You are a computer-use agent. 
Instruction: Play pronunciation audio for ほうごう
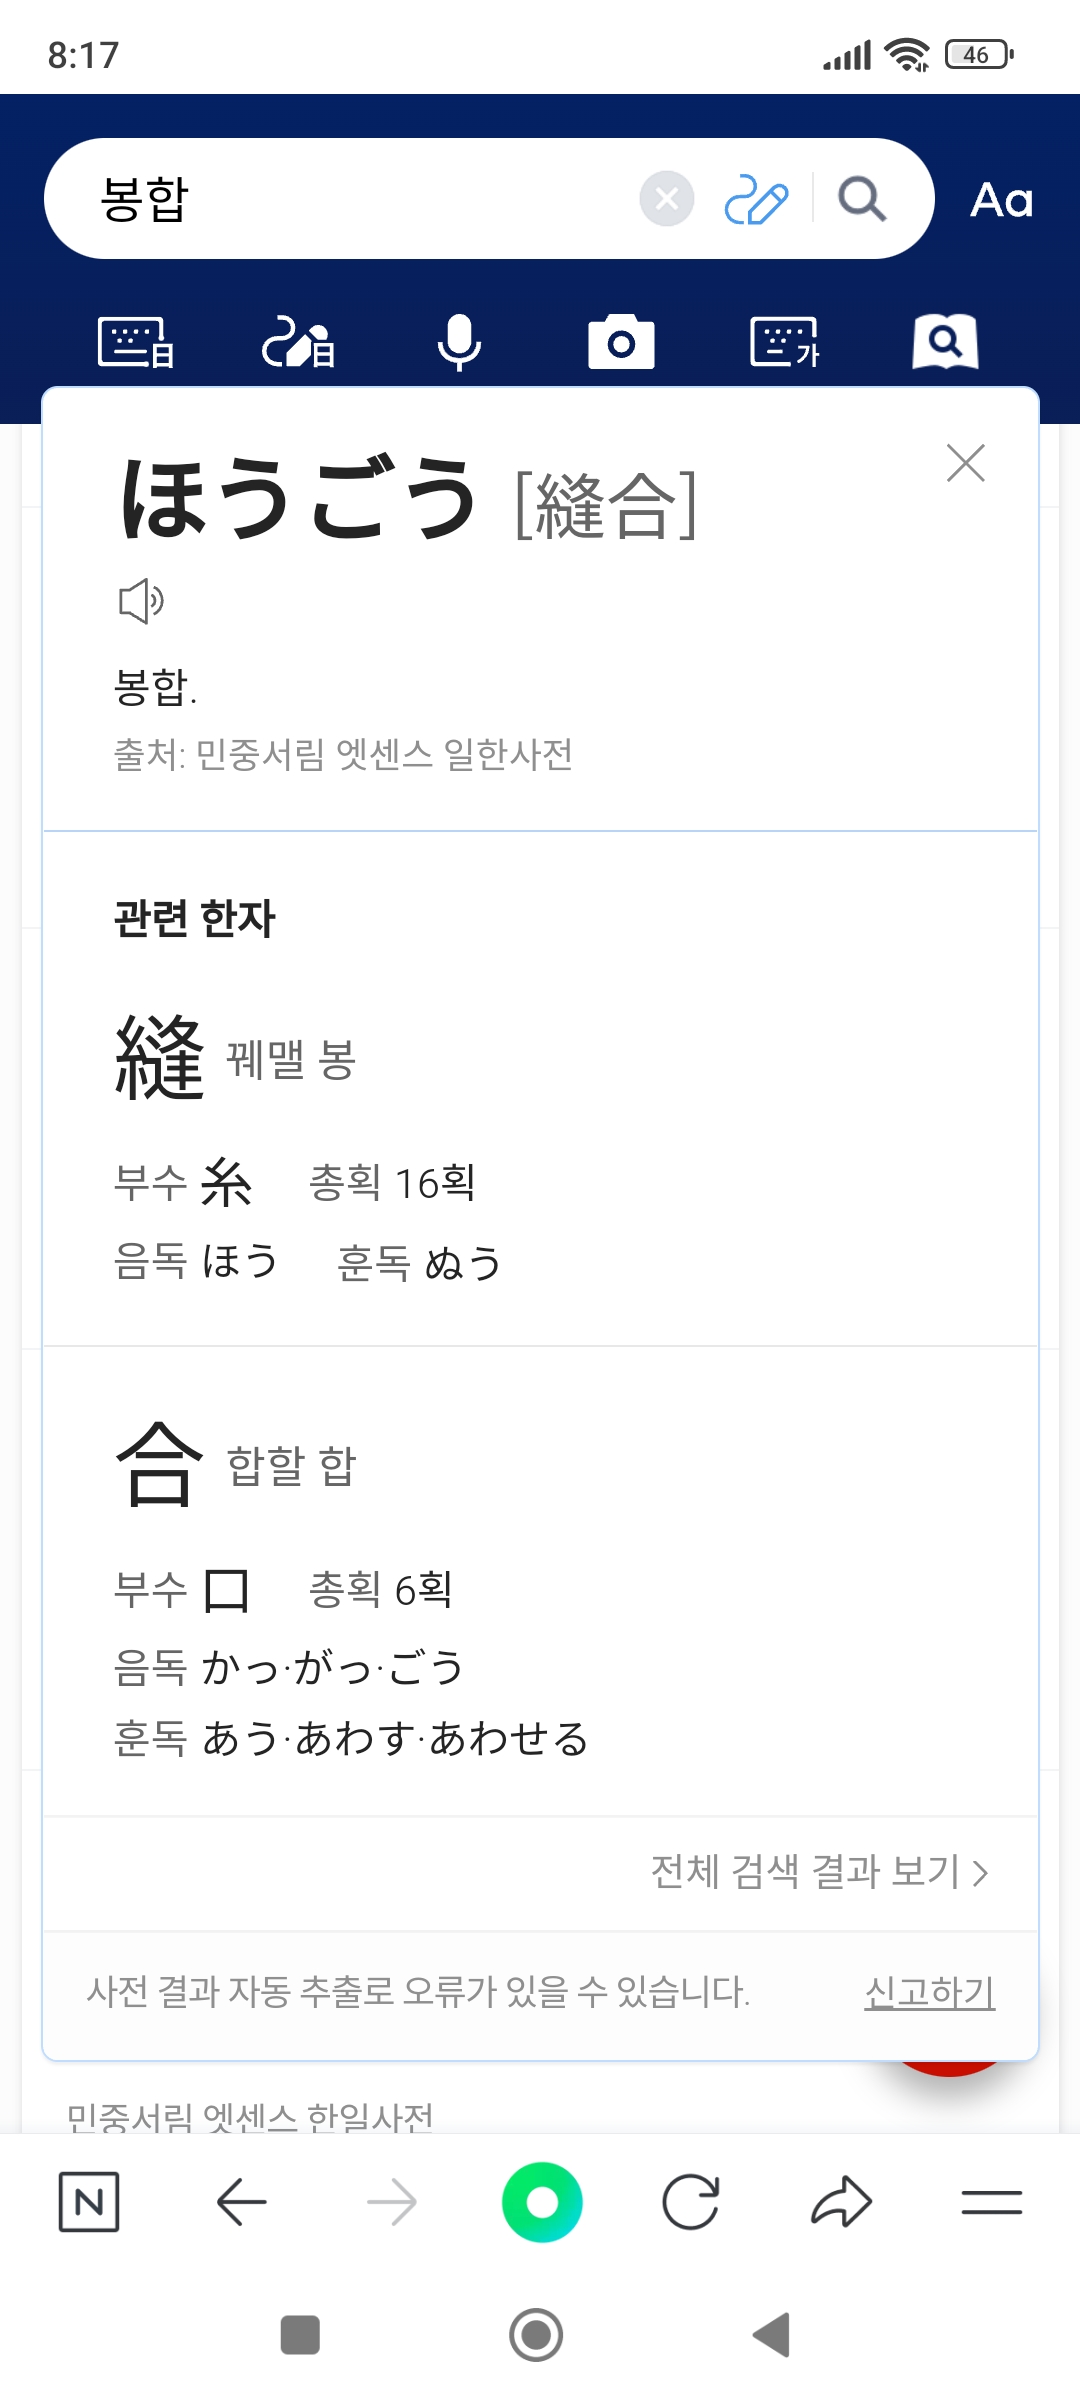(x=141, y=601)
